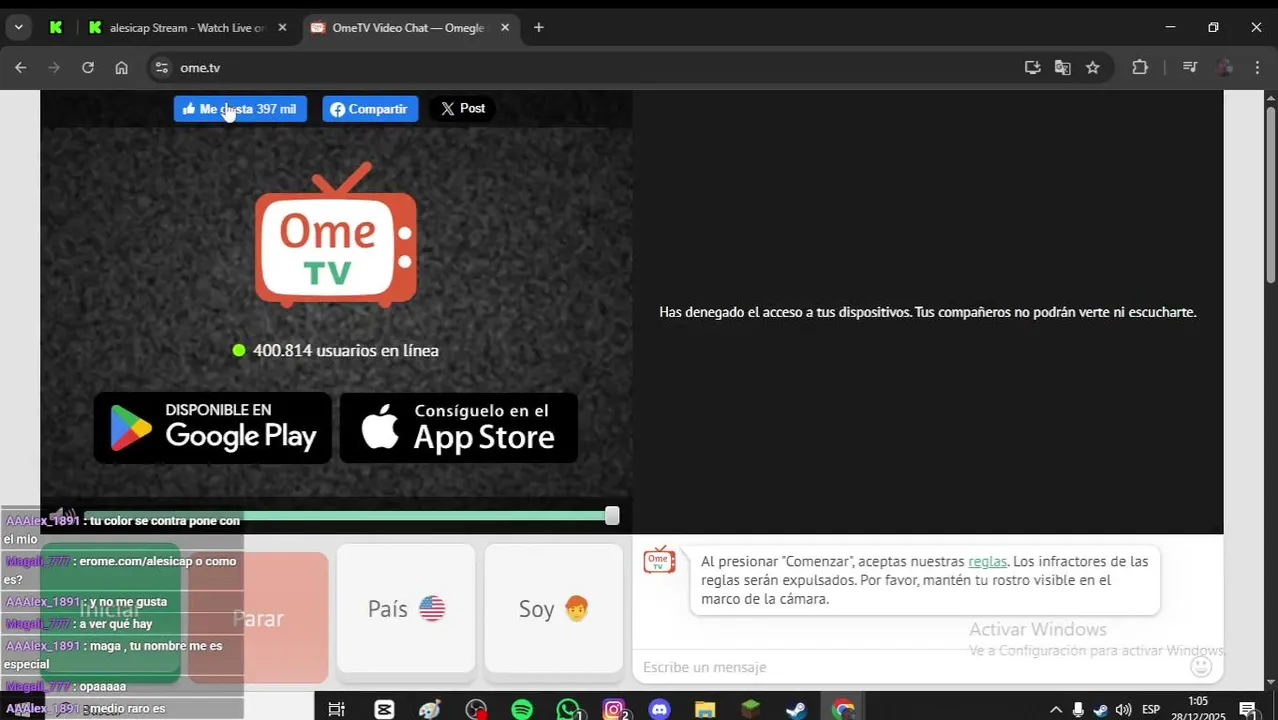Open the reglas link
This screenshot has height=720, width=1278.
pyautogui.click(x=987, y=562)
